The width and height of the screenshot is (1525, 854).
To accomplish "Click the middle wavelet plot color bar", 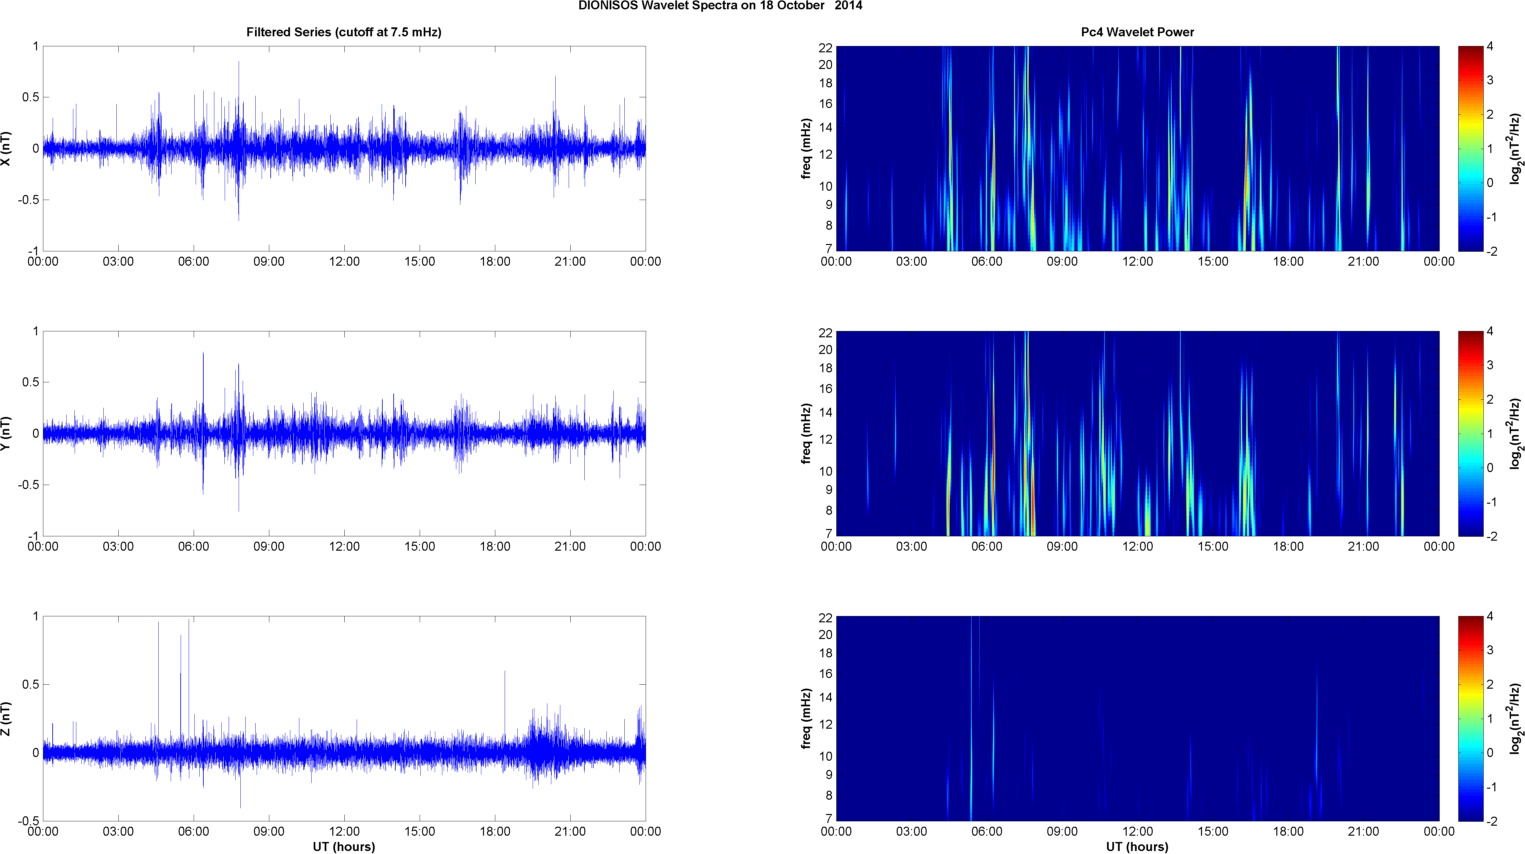I will pos(1471,433).
